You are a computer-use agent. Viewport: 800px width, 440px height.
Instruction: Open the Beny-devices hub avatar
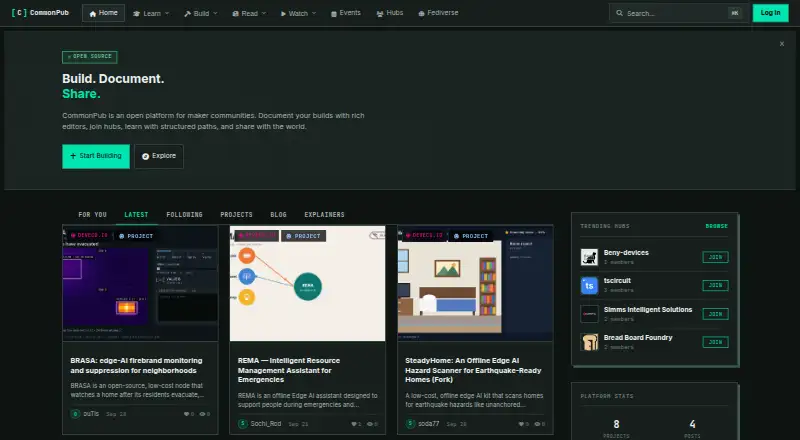589,257
